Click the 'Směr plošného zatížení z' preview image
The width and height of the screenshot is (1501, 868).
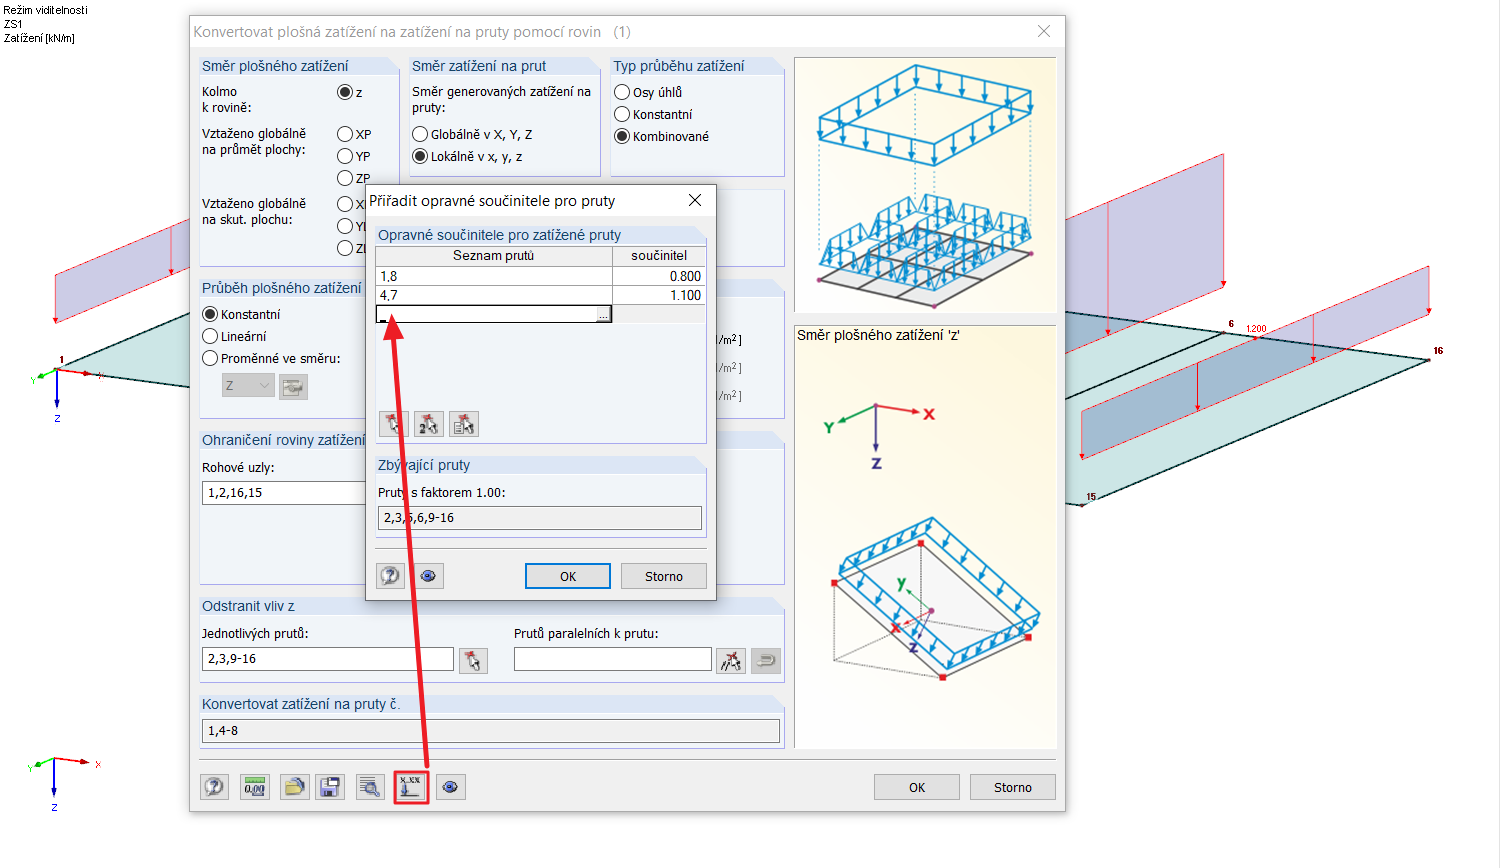pos(925,537)
